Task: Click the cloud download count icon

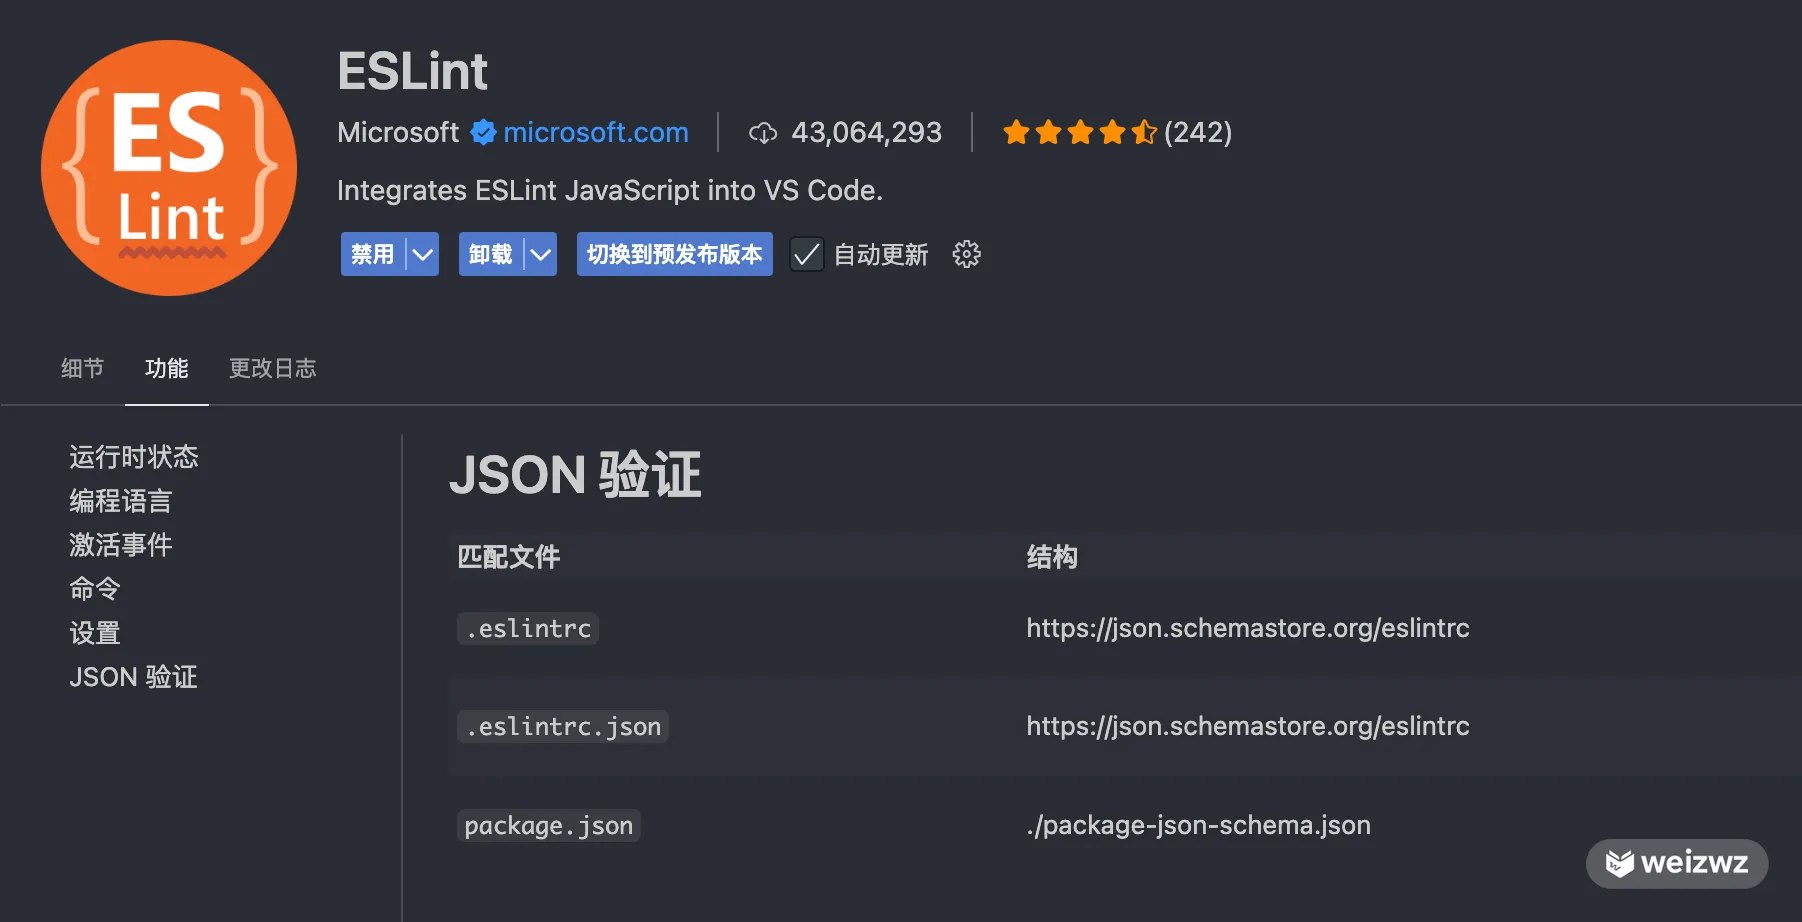Action: (763, 133)
